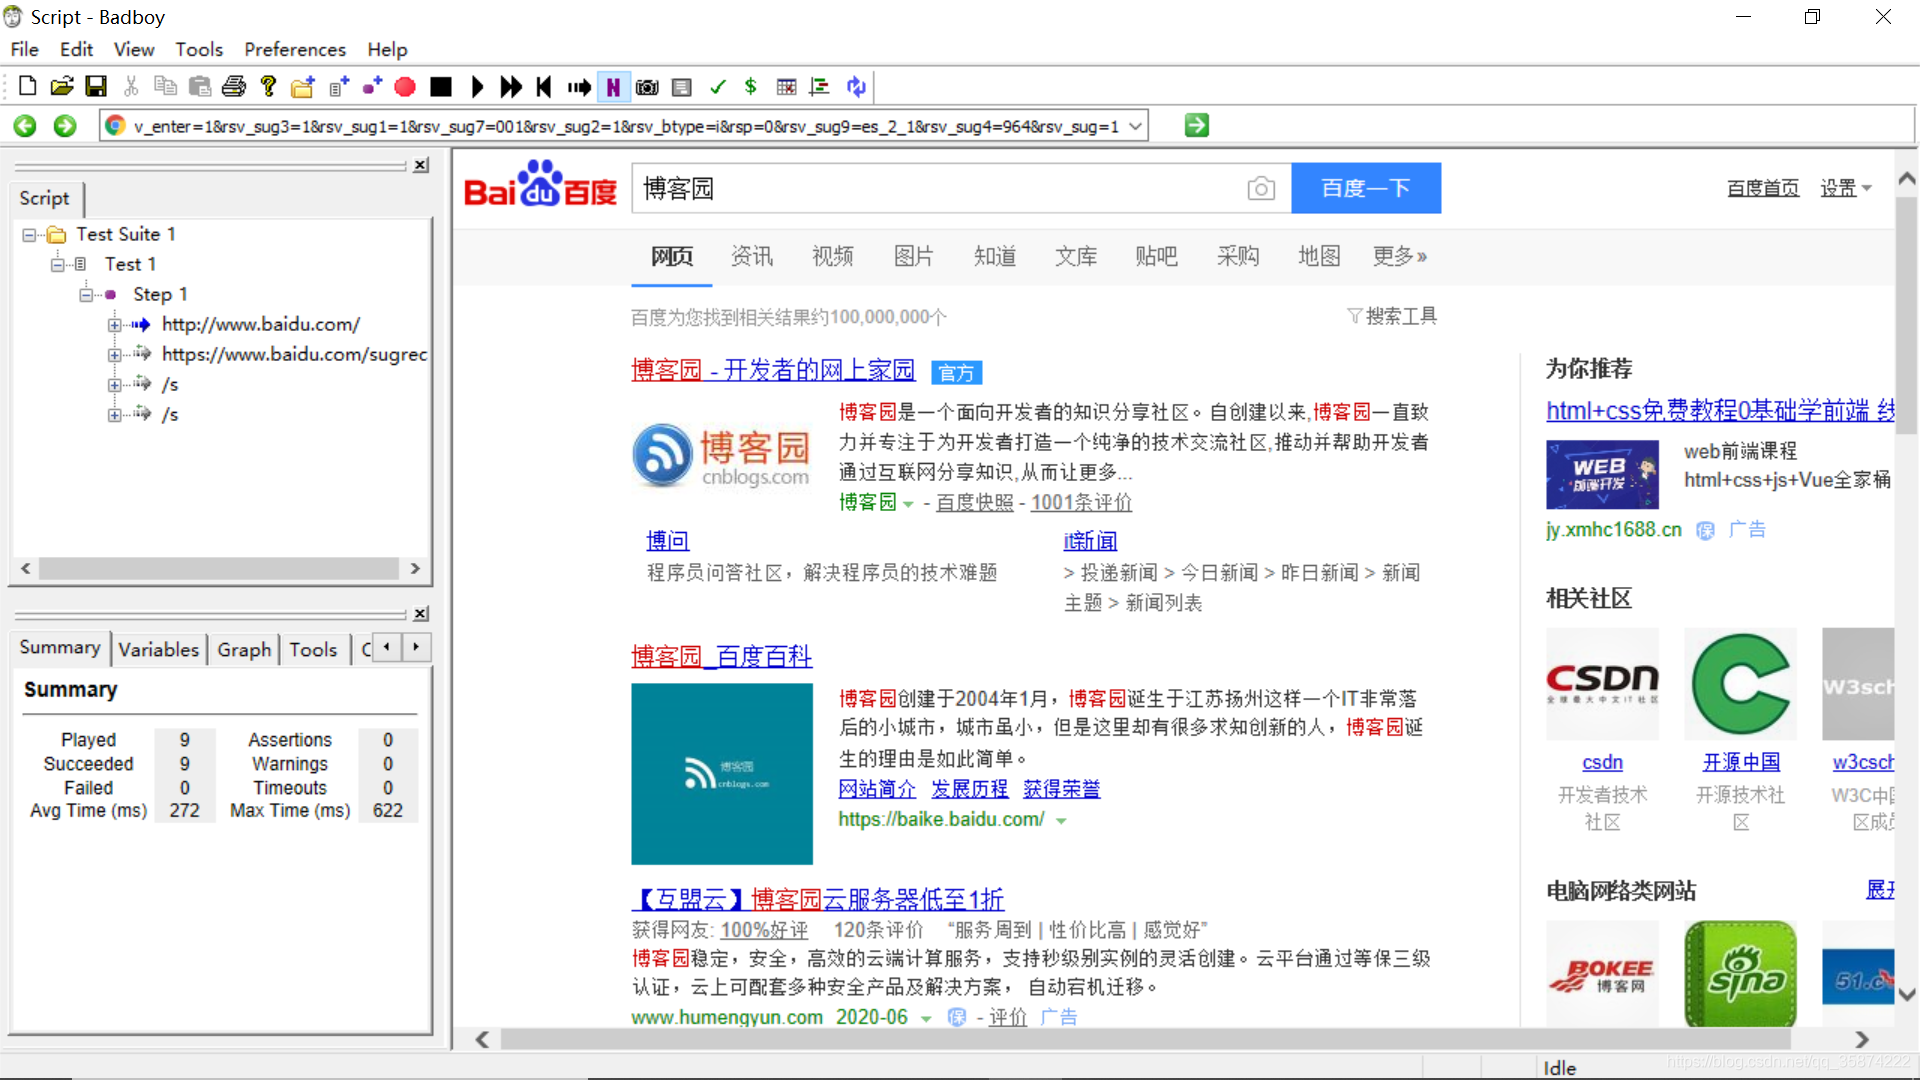Click the 百度首页 link
This screenshot has width=1920, height=1080.
(x=1762, y=188)
